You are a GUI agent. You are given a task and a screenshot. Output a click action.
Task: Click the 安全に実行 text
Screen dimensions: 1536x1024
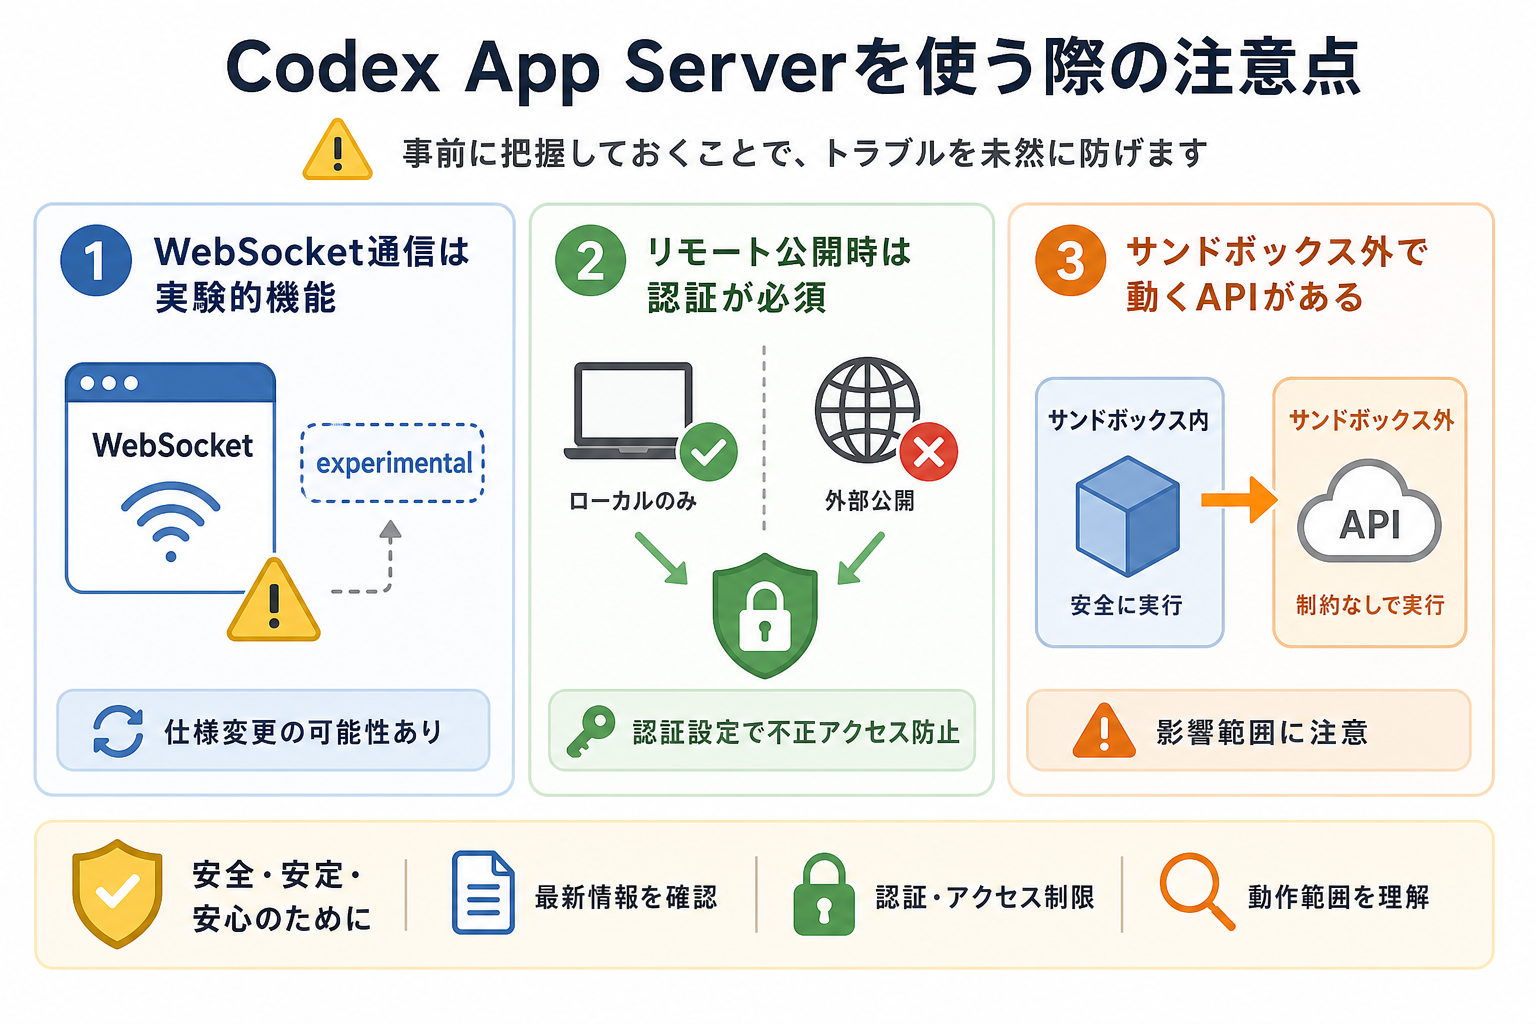tap(1127, 605)
